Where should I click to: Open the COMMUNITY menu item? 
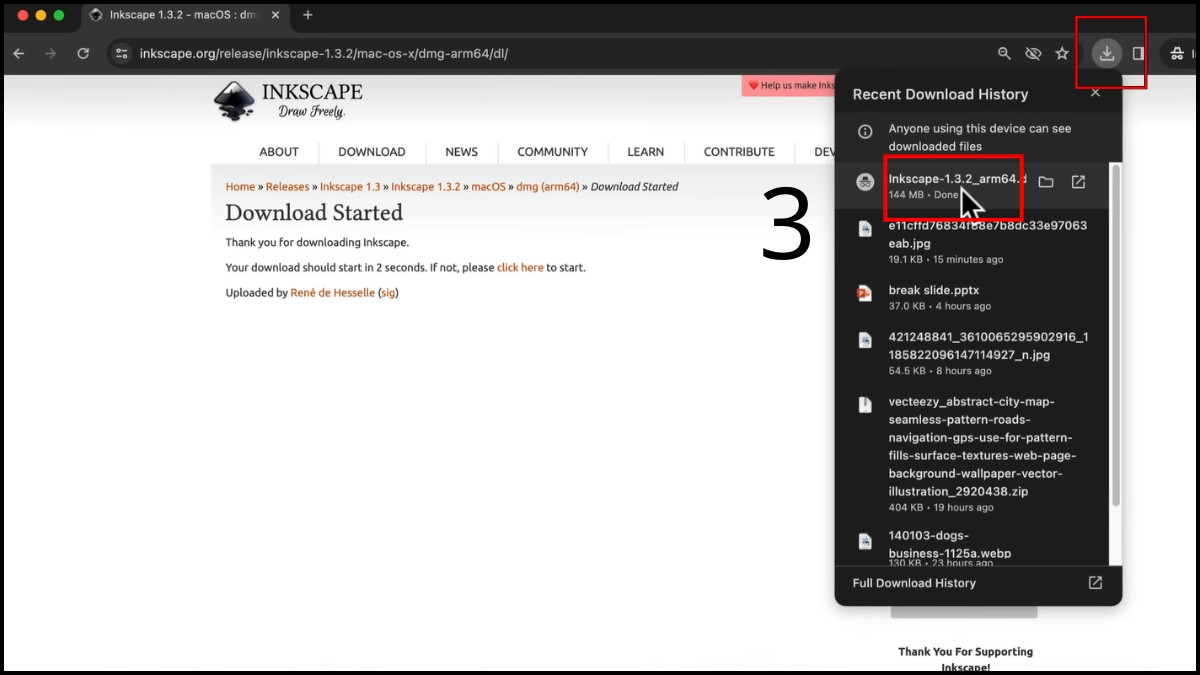tap(552, 152)
